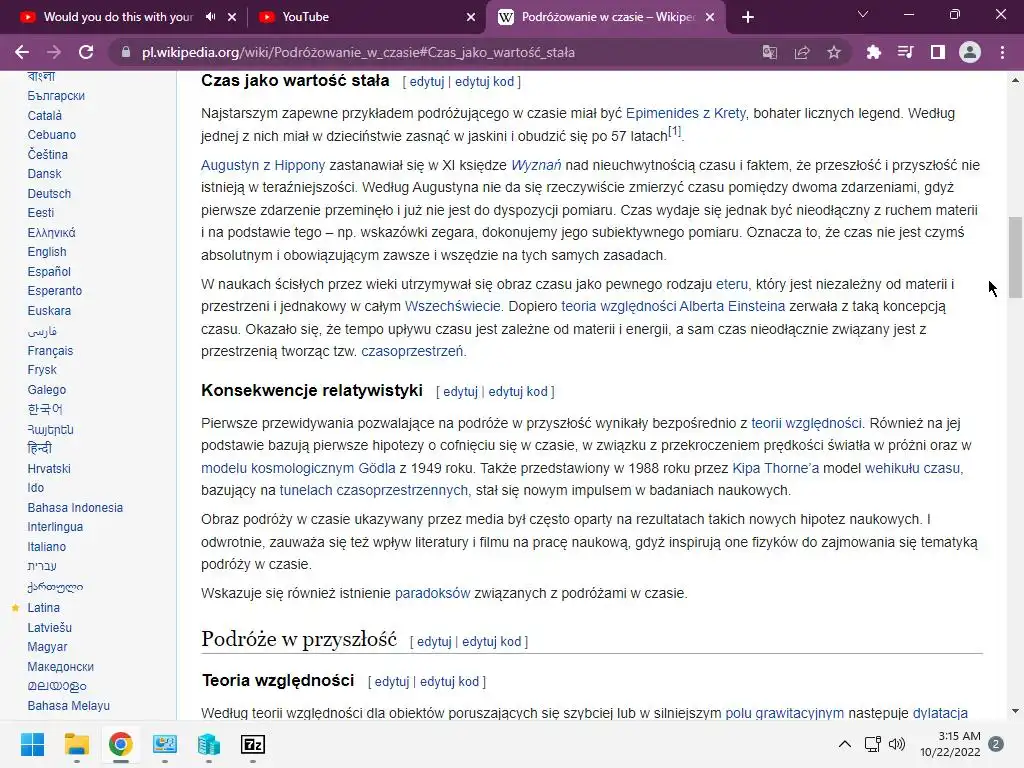Open Chrome profile avatar
Viewport: 1024px width, 768px height.
(970, 52)
